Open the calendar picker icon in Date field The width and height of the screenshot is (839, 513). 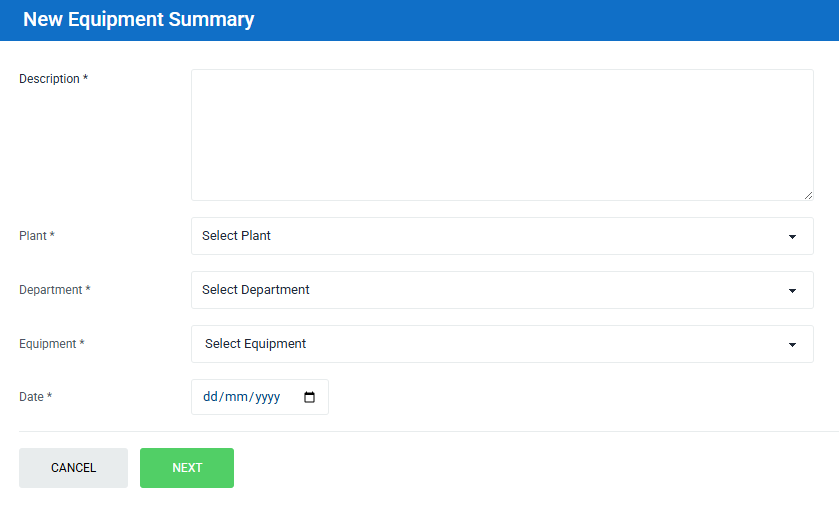(309, 397)
